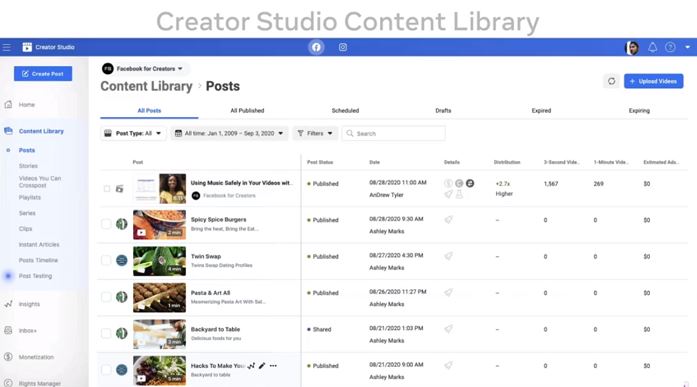Open Clips in the sidebar

(x=25, y=229)
